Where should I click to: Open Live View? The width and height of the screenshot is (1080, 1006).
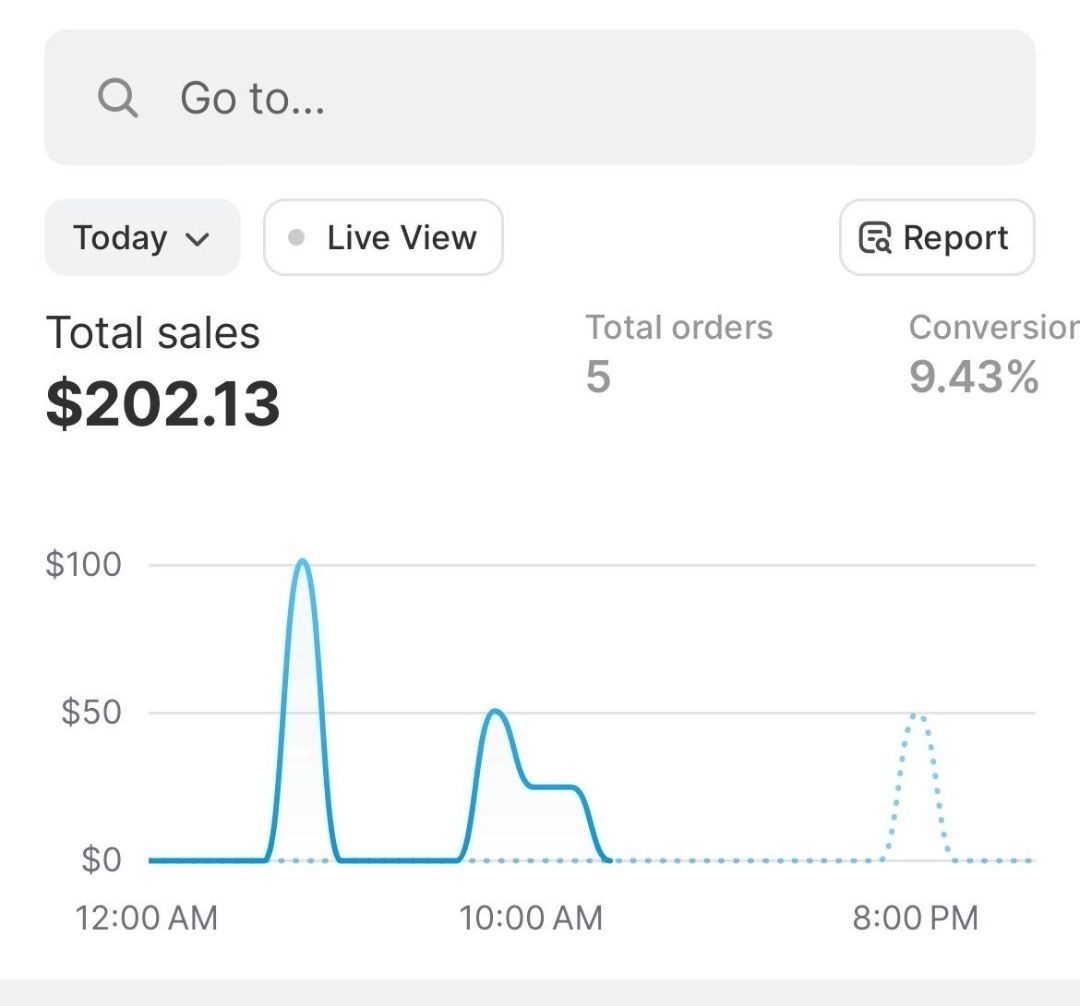point(383,238)
